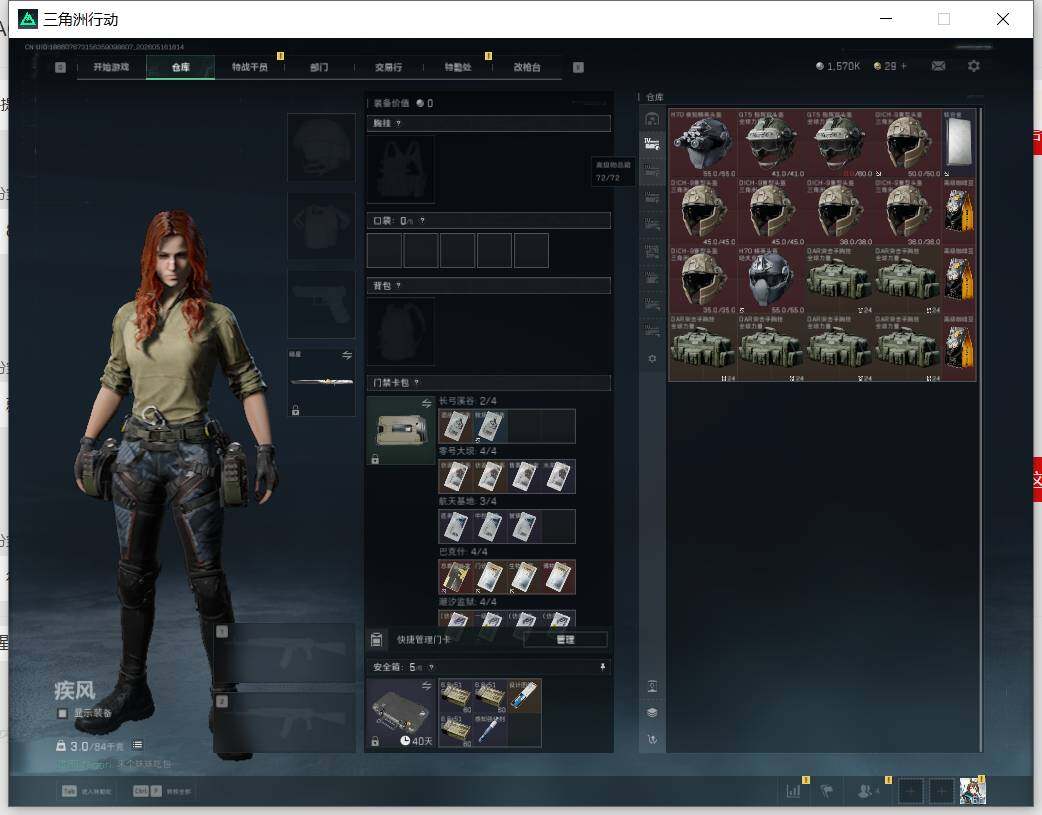Select the first DAR chest rig in third row

click(x=840, y=280)
